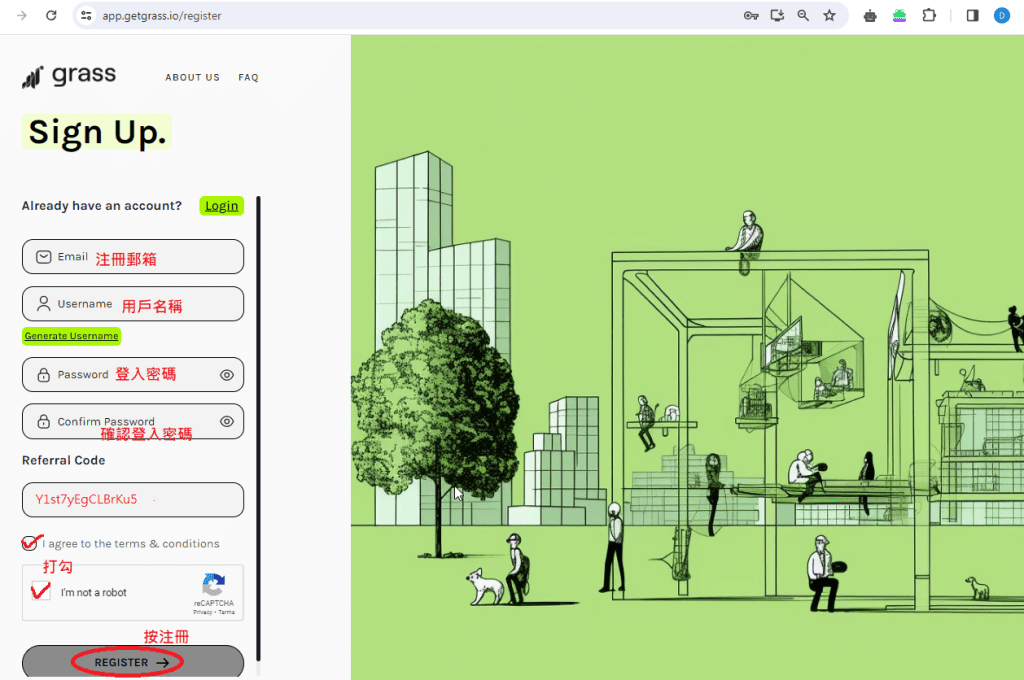Toggle visibility of Confirm Password eye icon

(x=227, y=421)
